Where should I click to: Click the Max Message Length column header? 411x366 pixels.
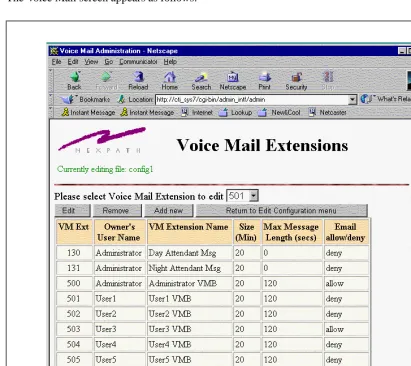click(x=291, y=232)
